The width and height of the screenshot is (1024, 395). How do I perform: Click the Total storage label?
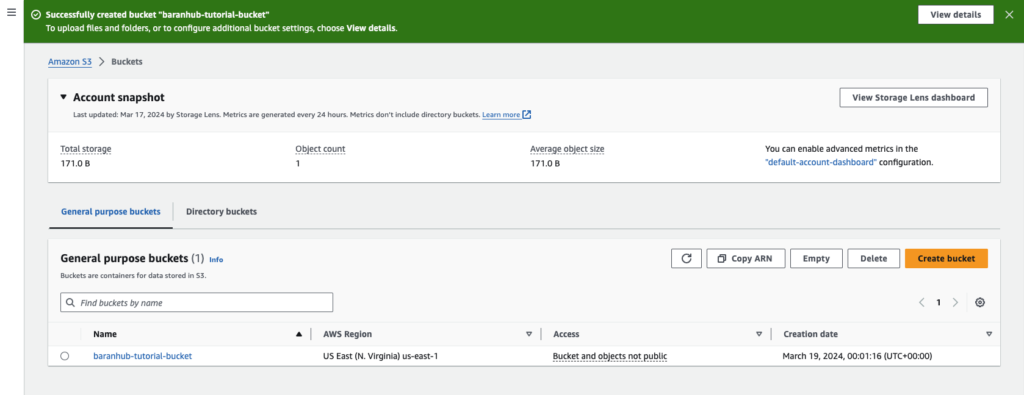coord(86,149)
